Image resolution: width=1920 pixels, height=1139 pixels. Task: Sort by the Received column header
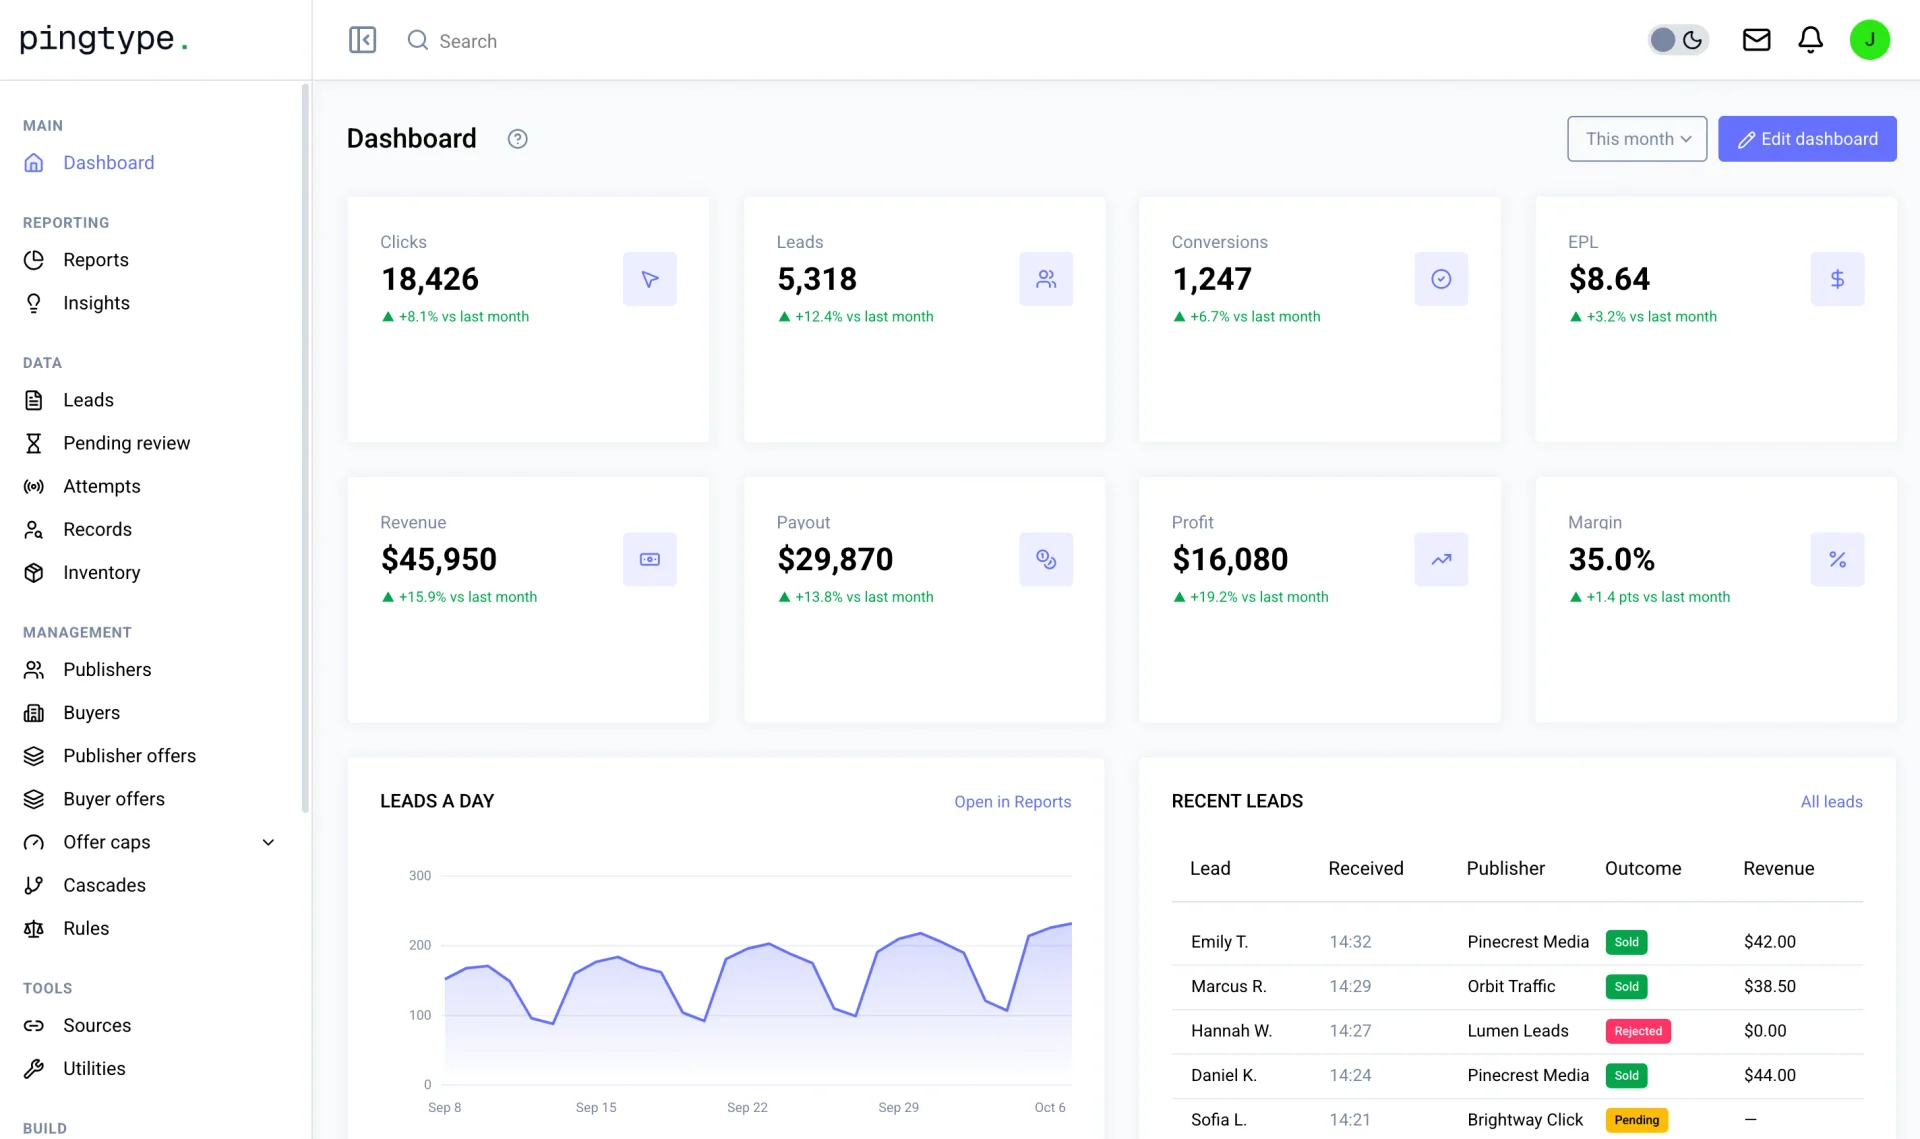click(x=1365, y=868)
